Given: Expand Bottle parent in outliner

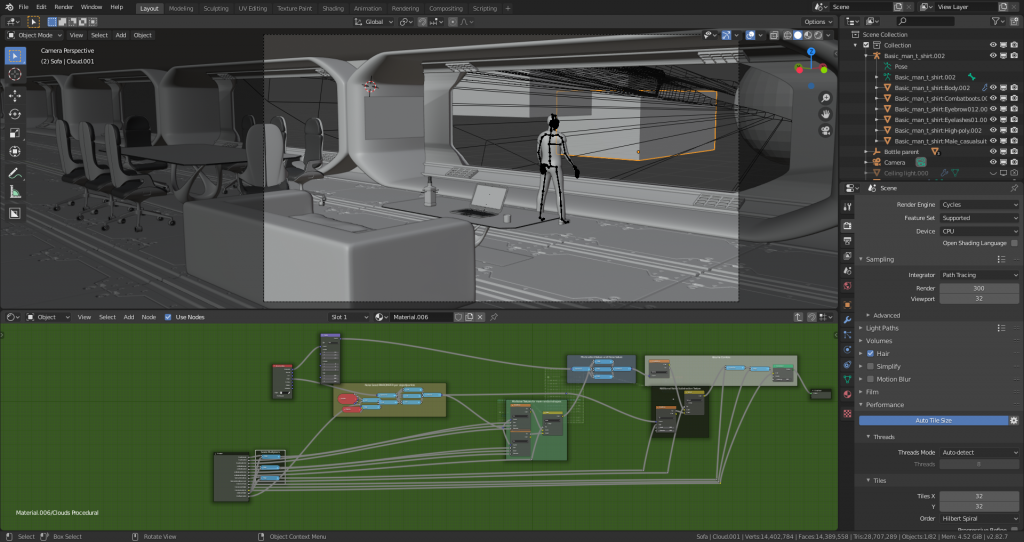Looking at the screenshot, I should tap(867, 151).
